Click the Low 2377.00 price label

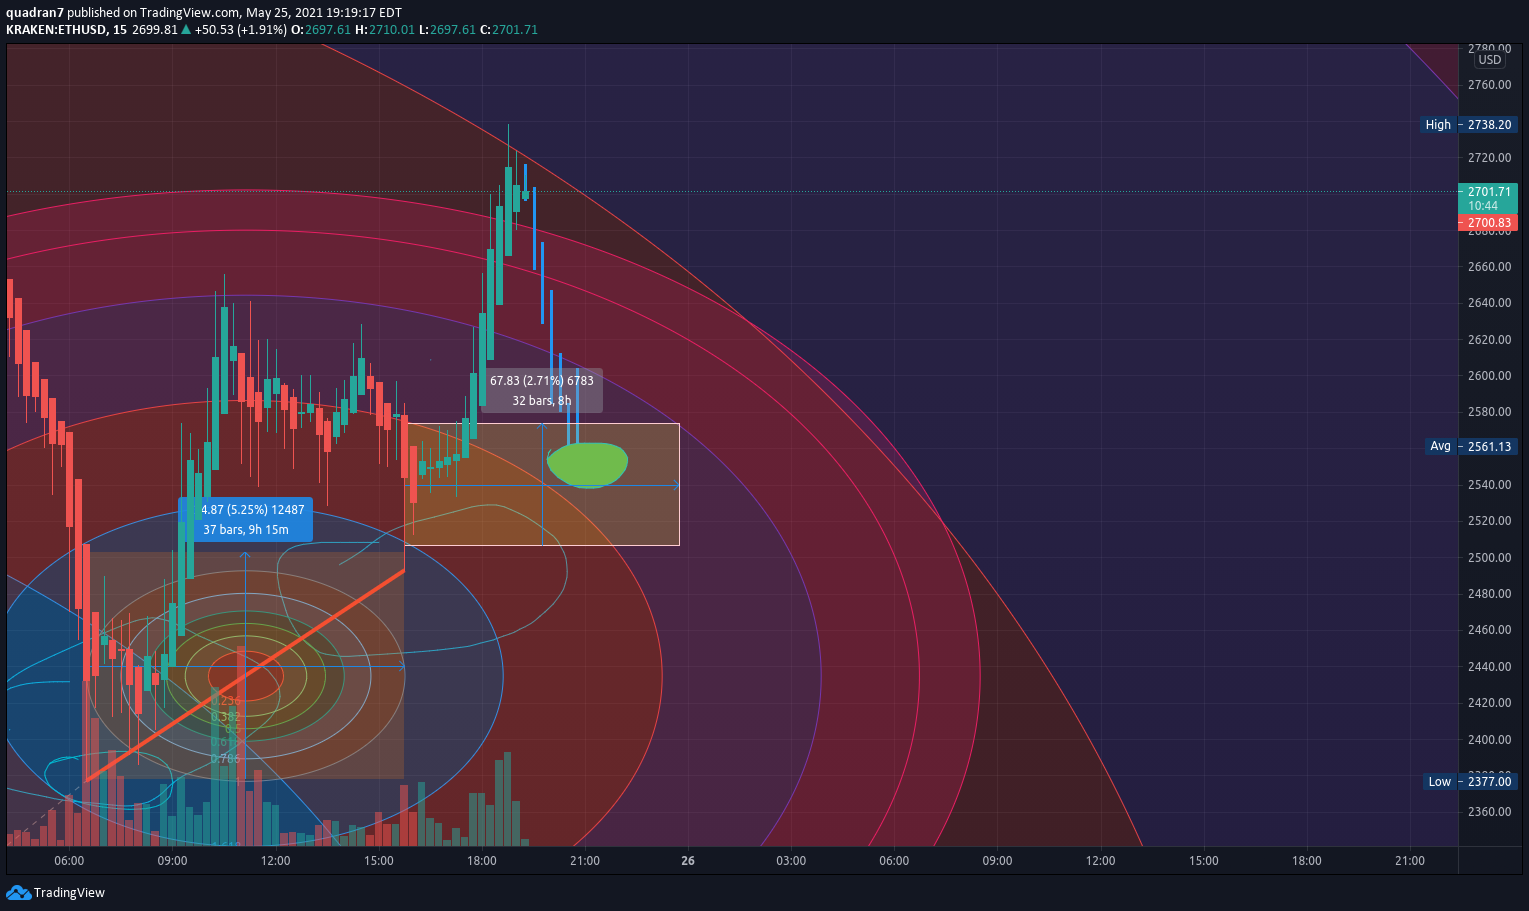click(x=1470, y=781)
